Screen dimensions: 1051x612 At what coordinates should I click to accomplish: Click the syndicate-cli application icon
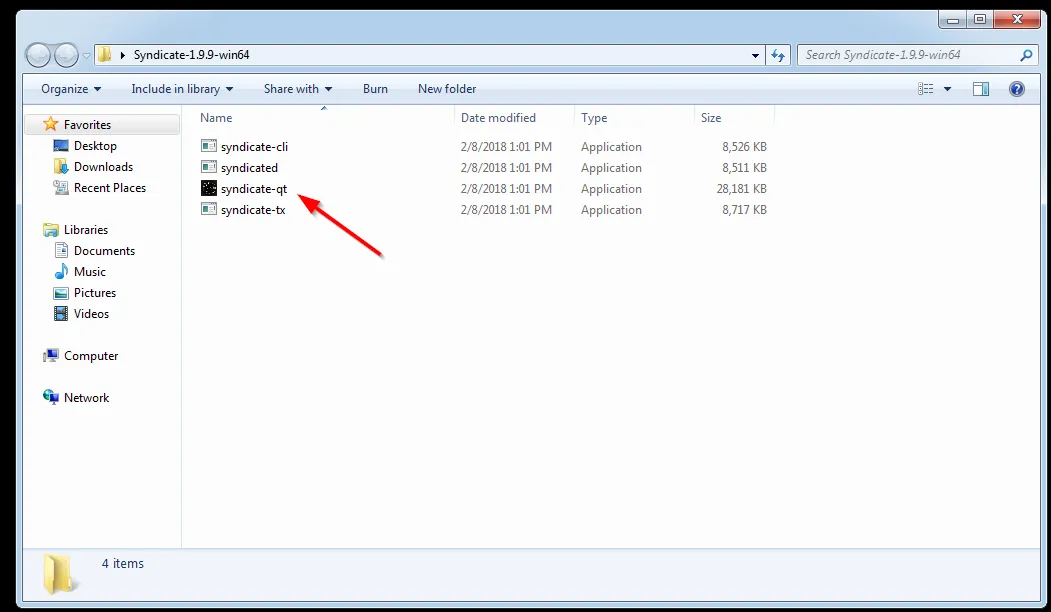[x=209, y=146]
